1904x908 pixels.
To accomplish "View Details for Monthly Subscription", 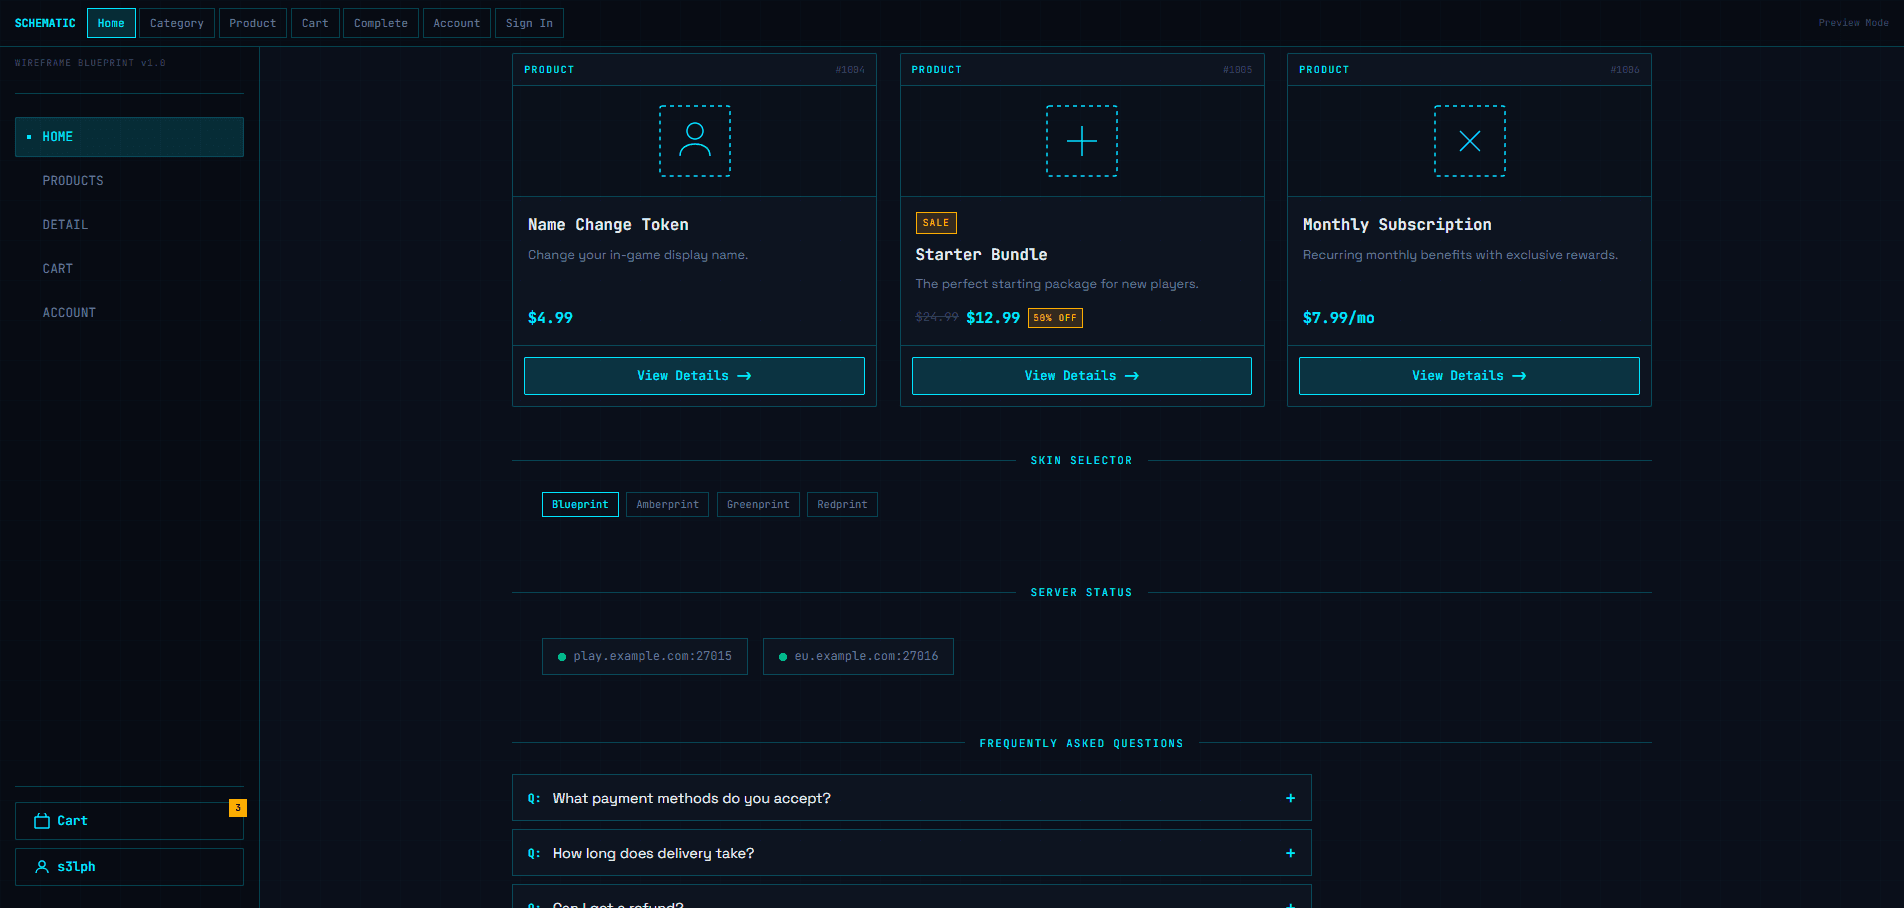I will pos(1469,376).
